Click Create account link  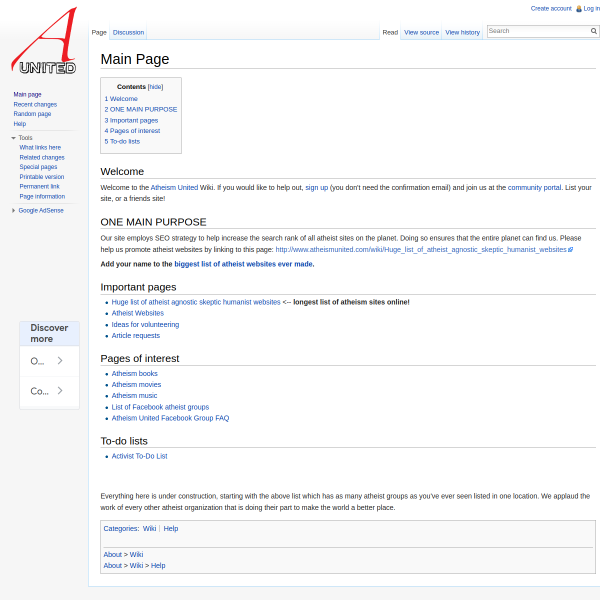pos(551,8)
